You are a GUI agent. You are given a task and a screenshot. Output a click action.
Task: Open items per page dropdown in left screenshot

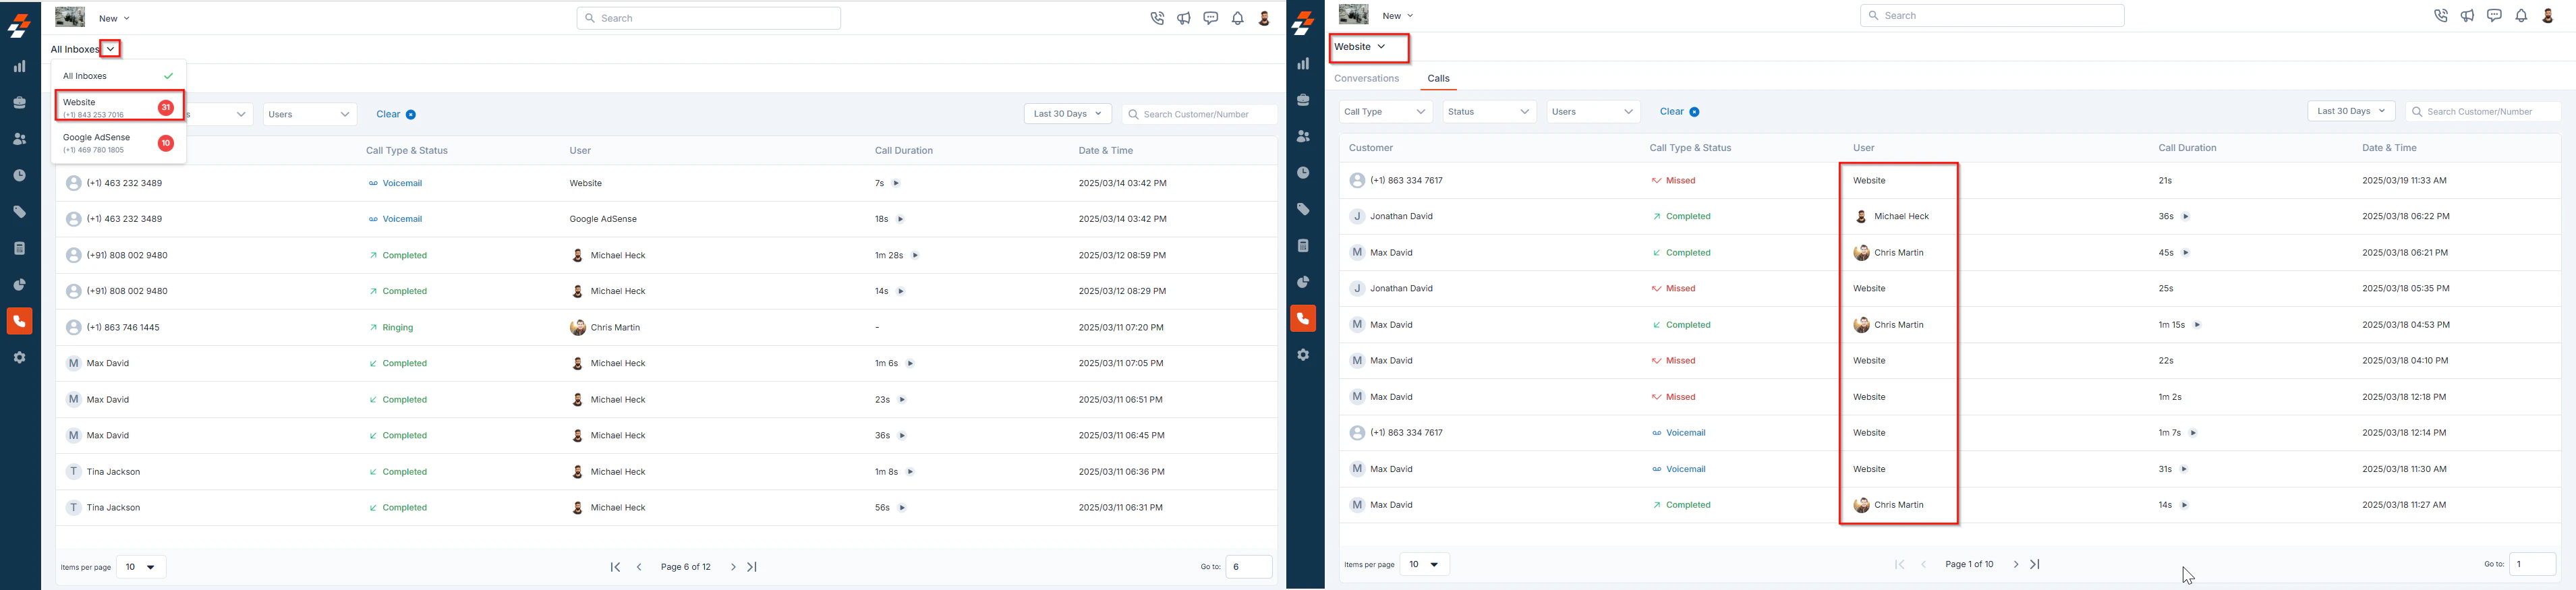coord(141,567)
